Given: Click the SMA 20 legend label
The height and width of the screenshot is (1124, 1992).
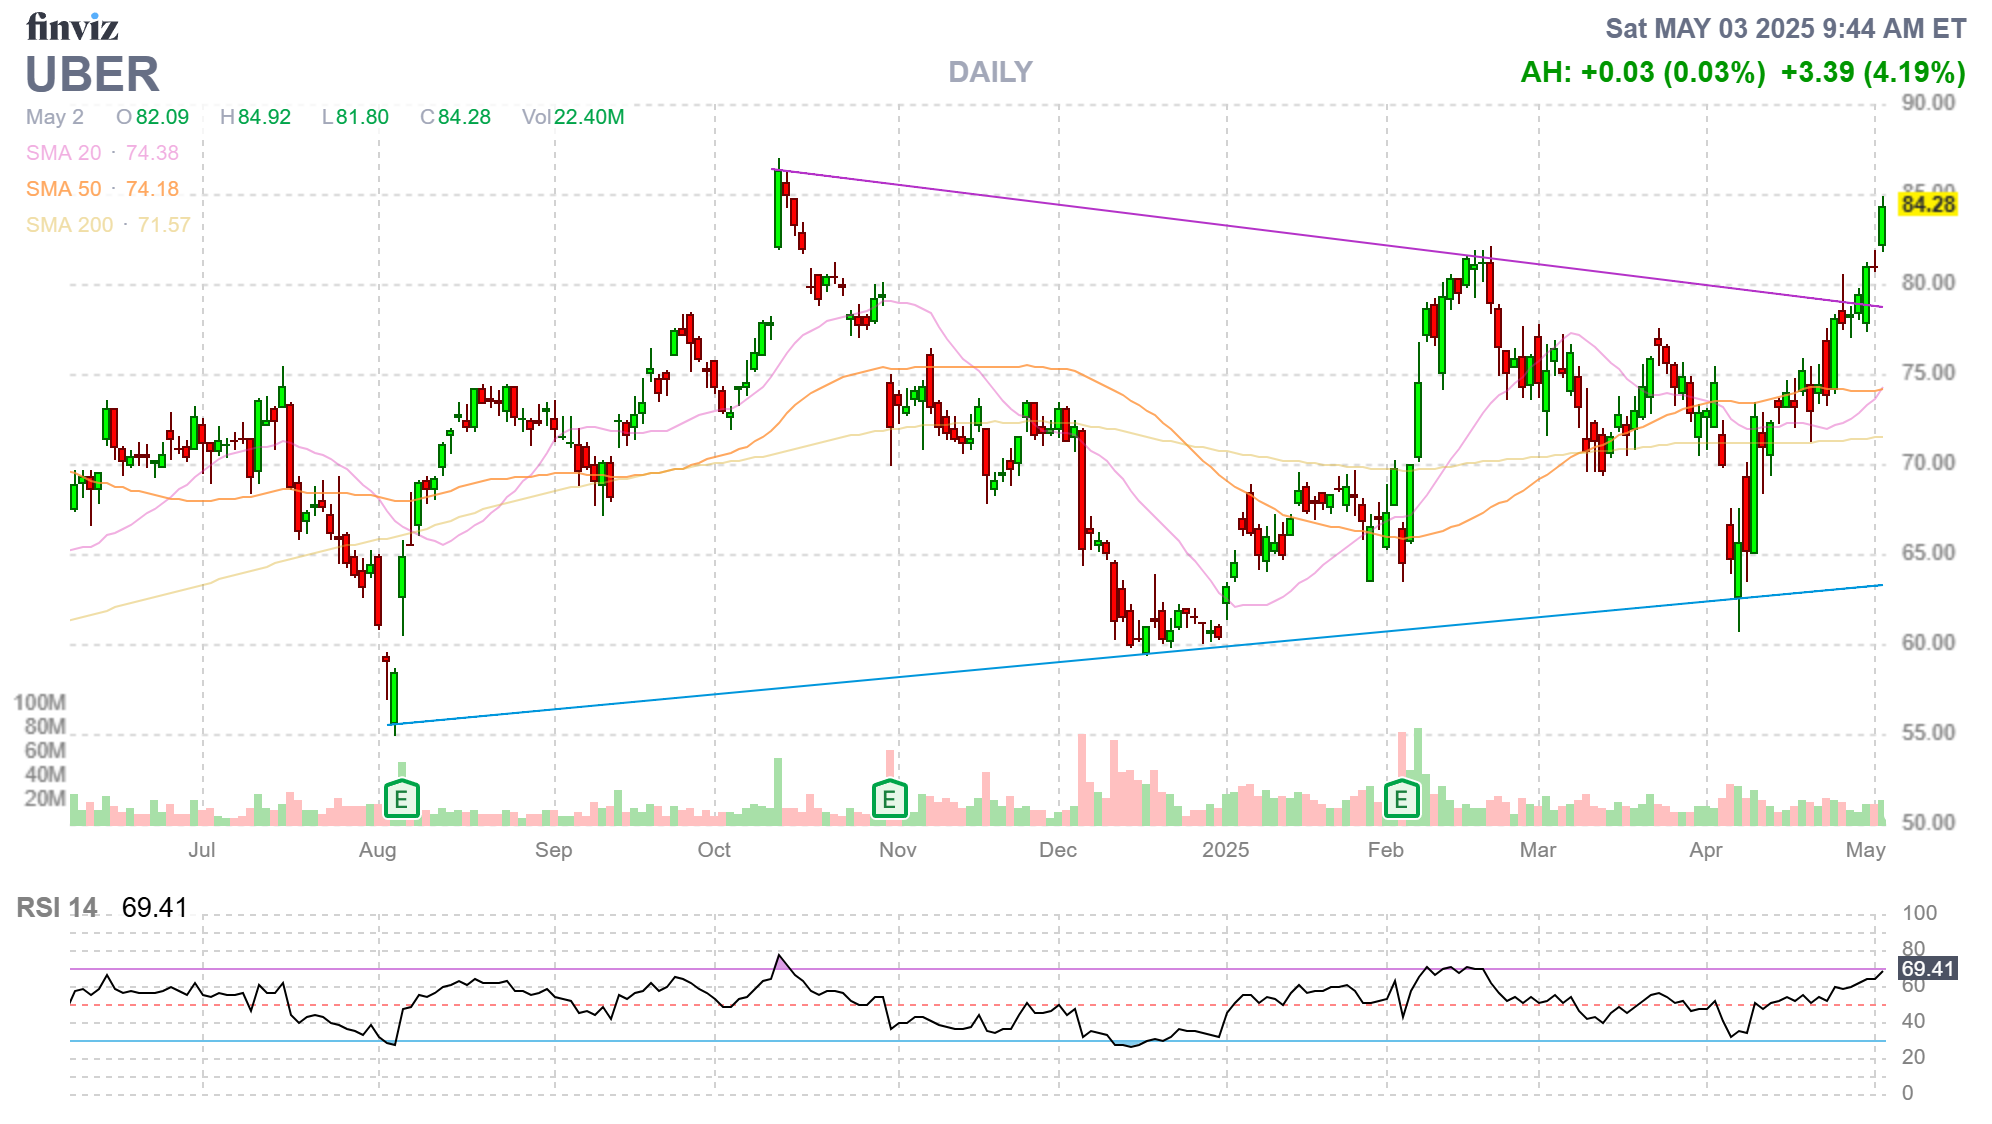Looking at the screenshot, I should (63, 153).
